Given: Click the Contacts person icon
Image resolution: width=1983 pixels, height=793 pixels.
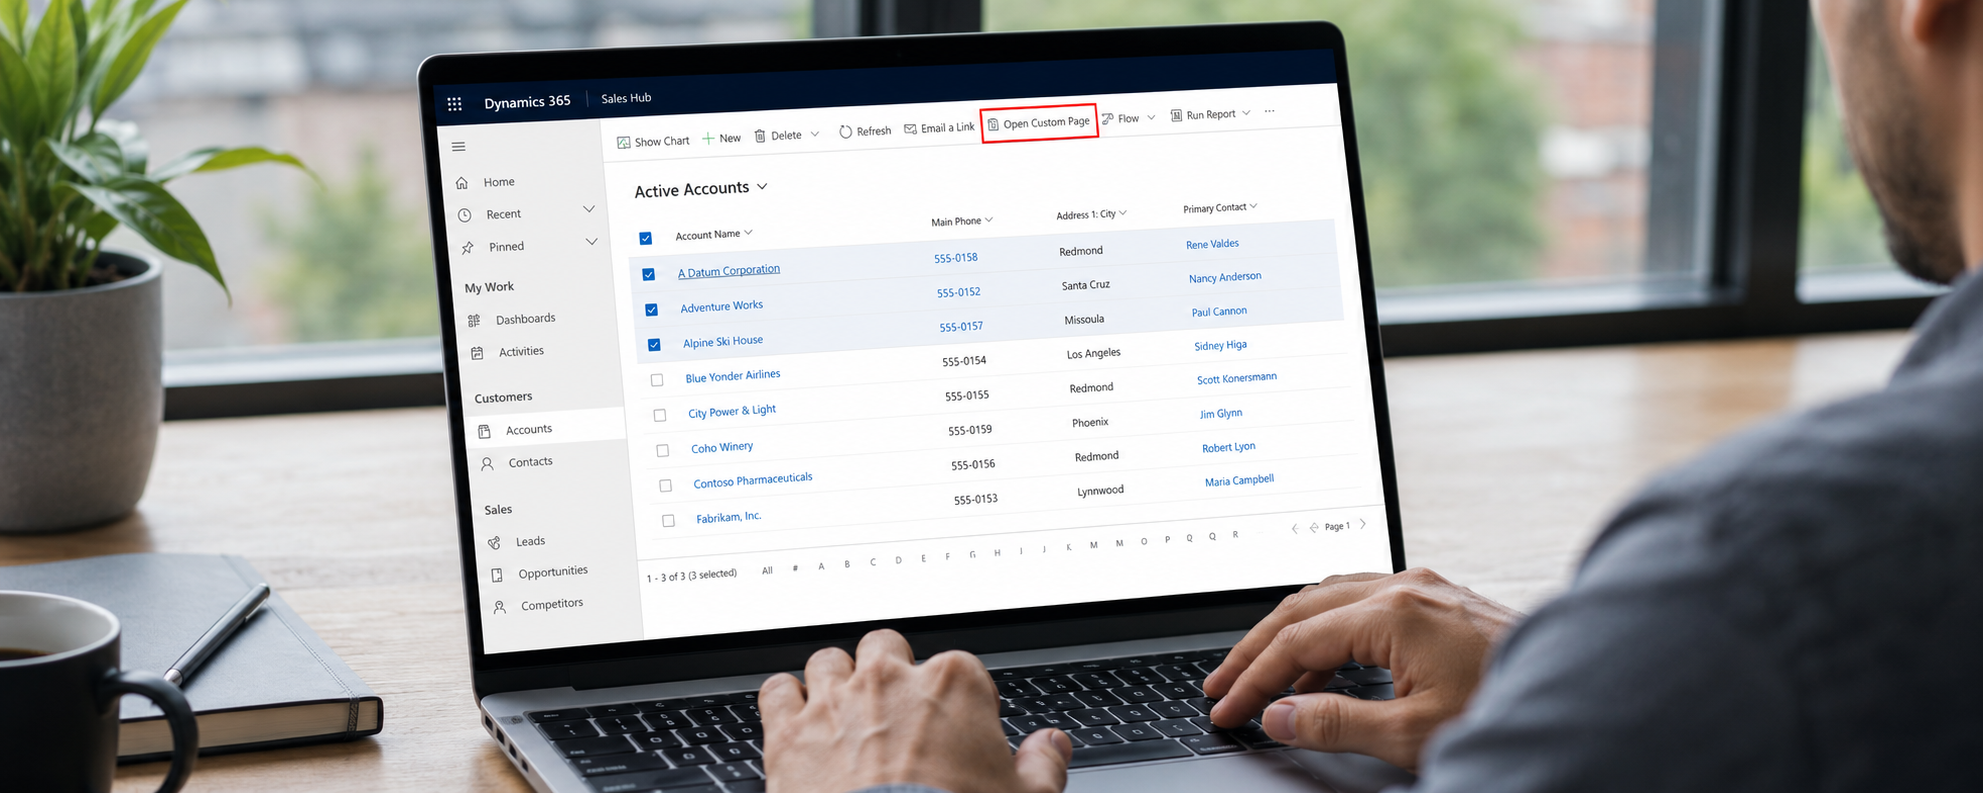Looking at the screenshot, I should (487, 464).
